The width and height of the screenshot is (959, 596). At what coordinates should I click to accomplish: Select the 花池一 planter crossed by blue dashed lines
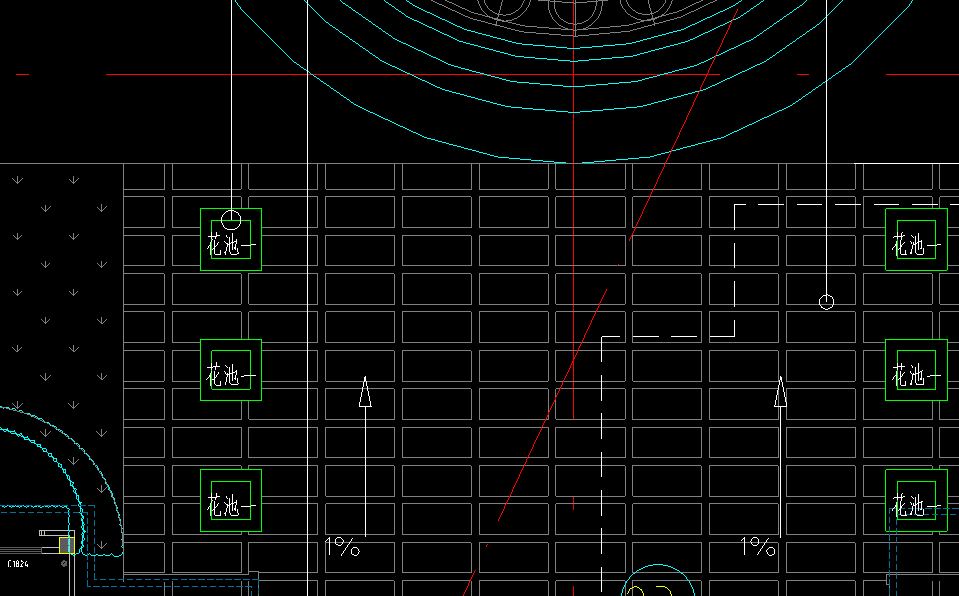[916, 501]
